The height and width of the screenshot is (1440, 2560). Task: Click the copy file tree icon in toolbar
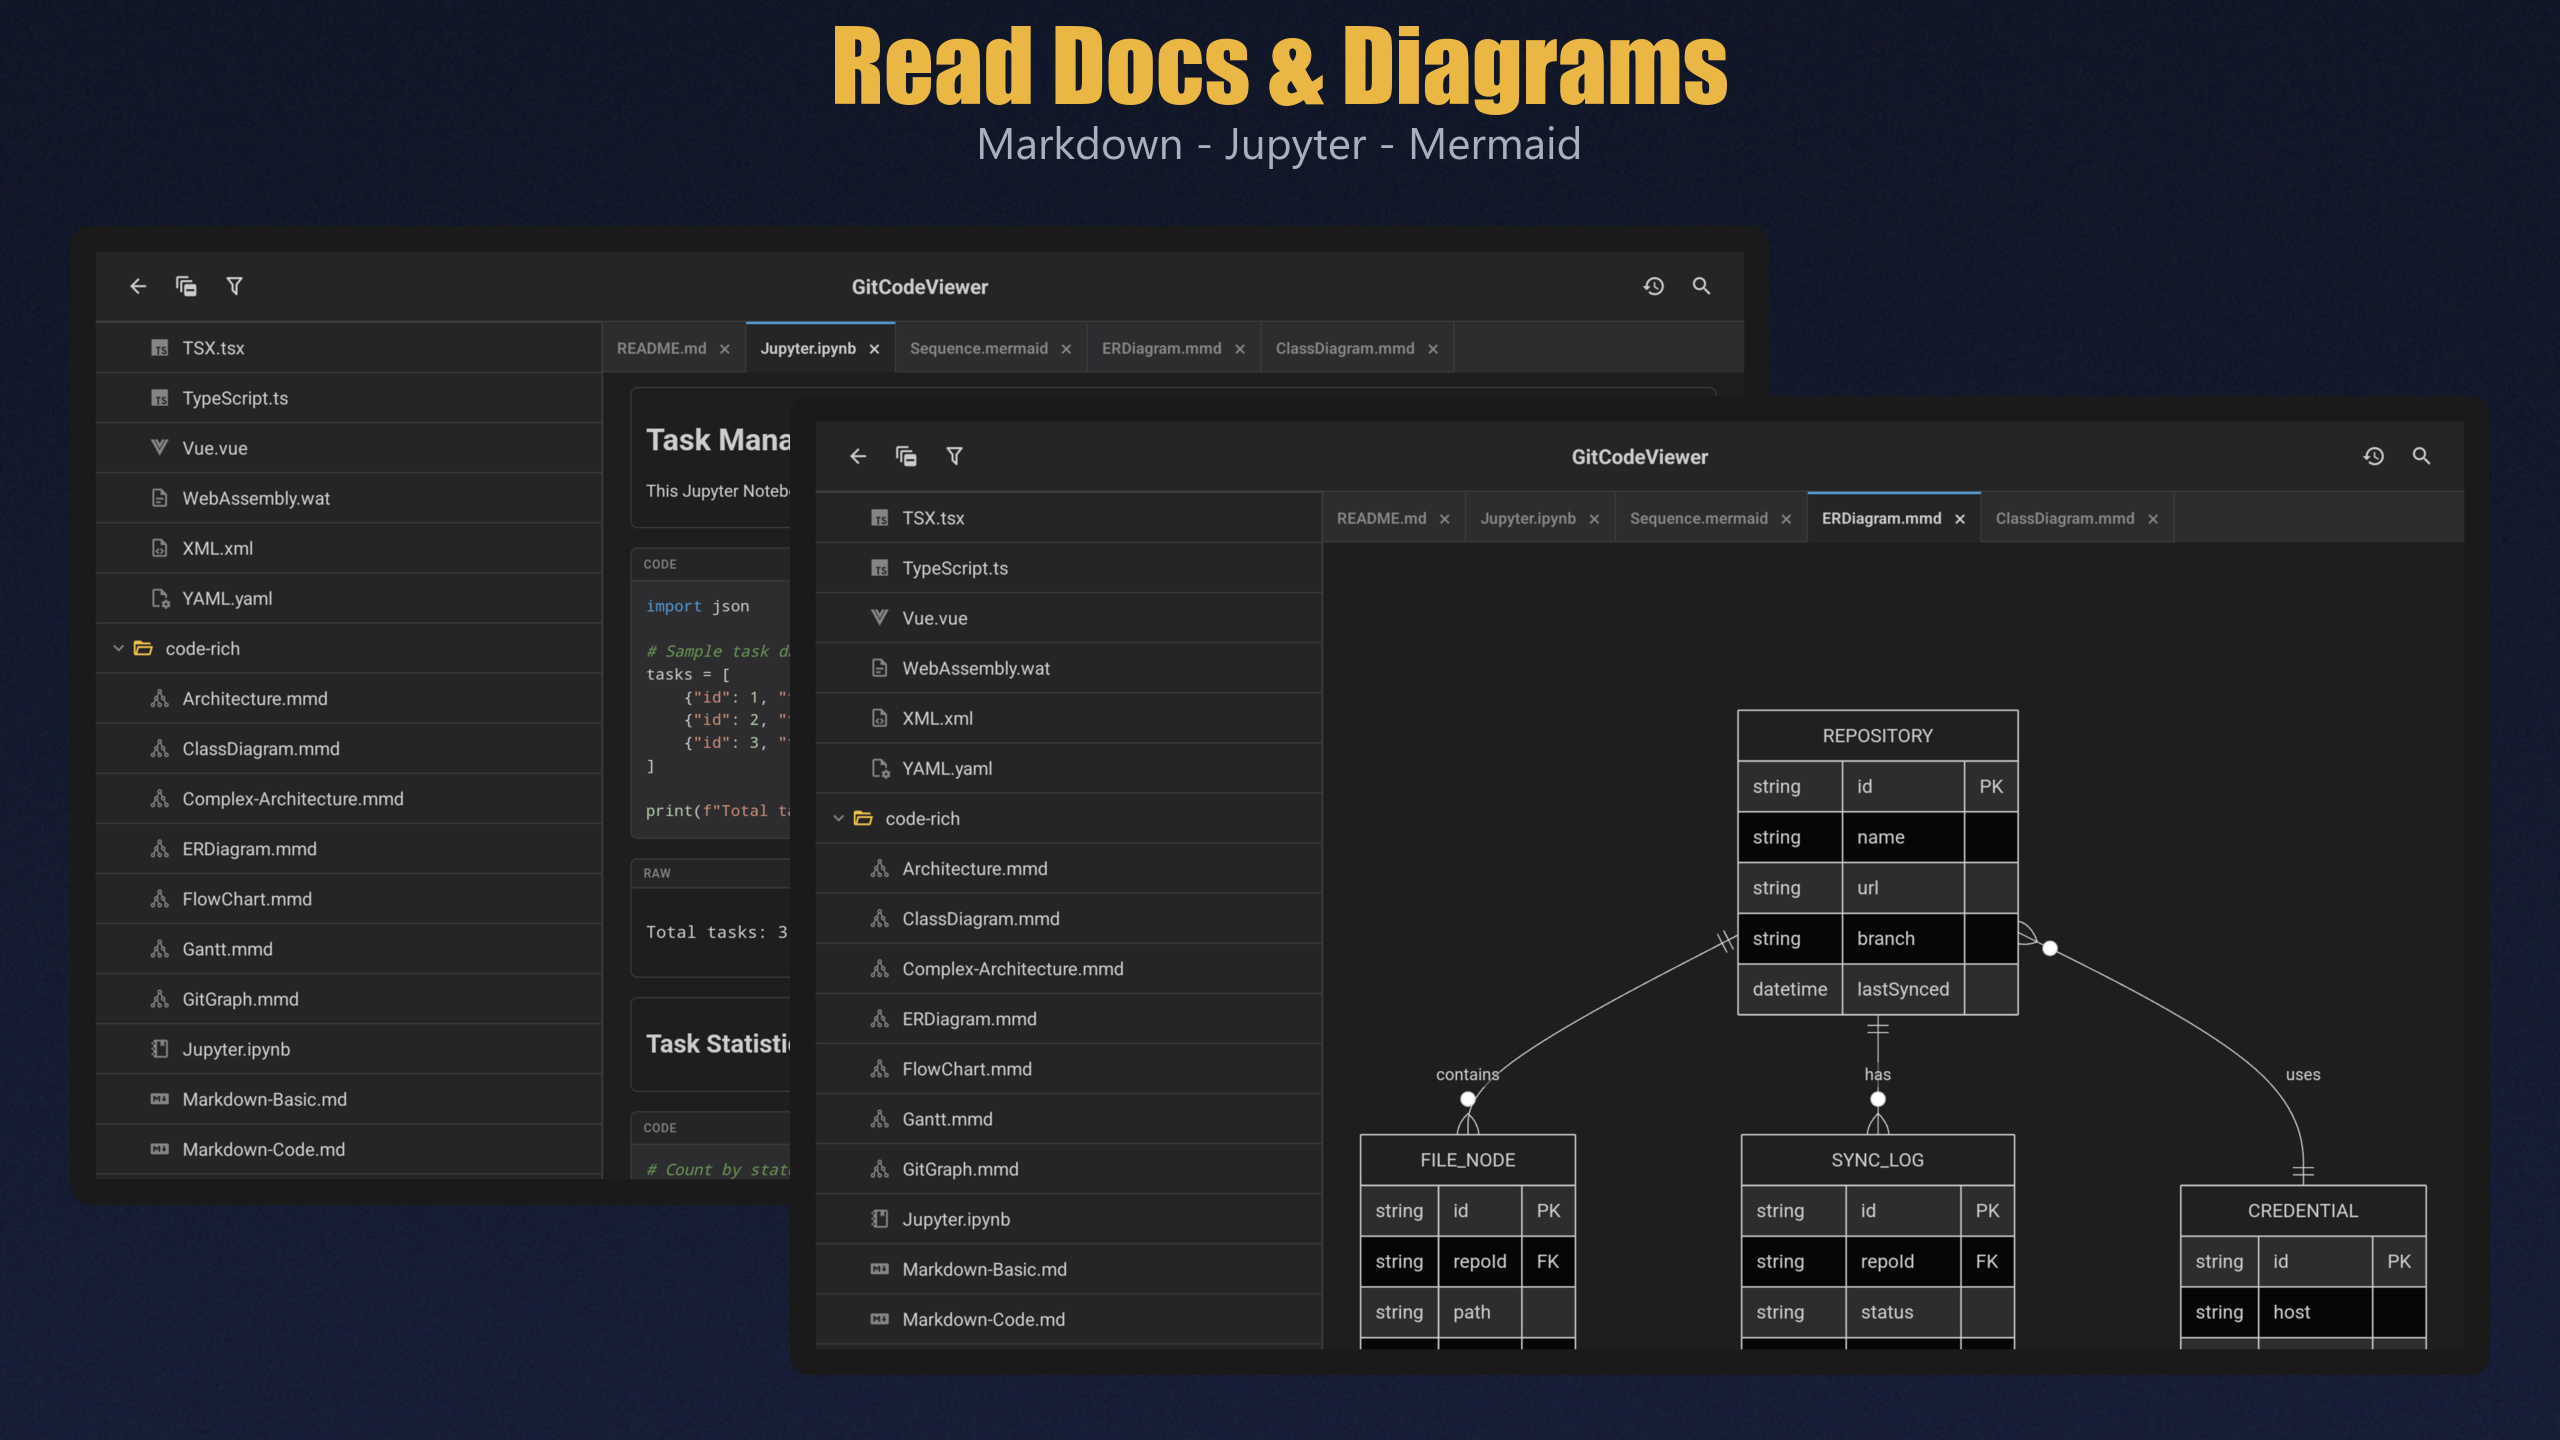point(906,456)
